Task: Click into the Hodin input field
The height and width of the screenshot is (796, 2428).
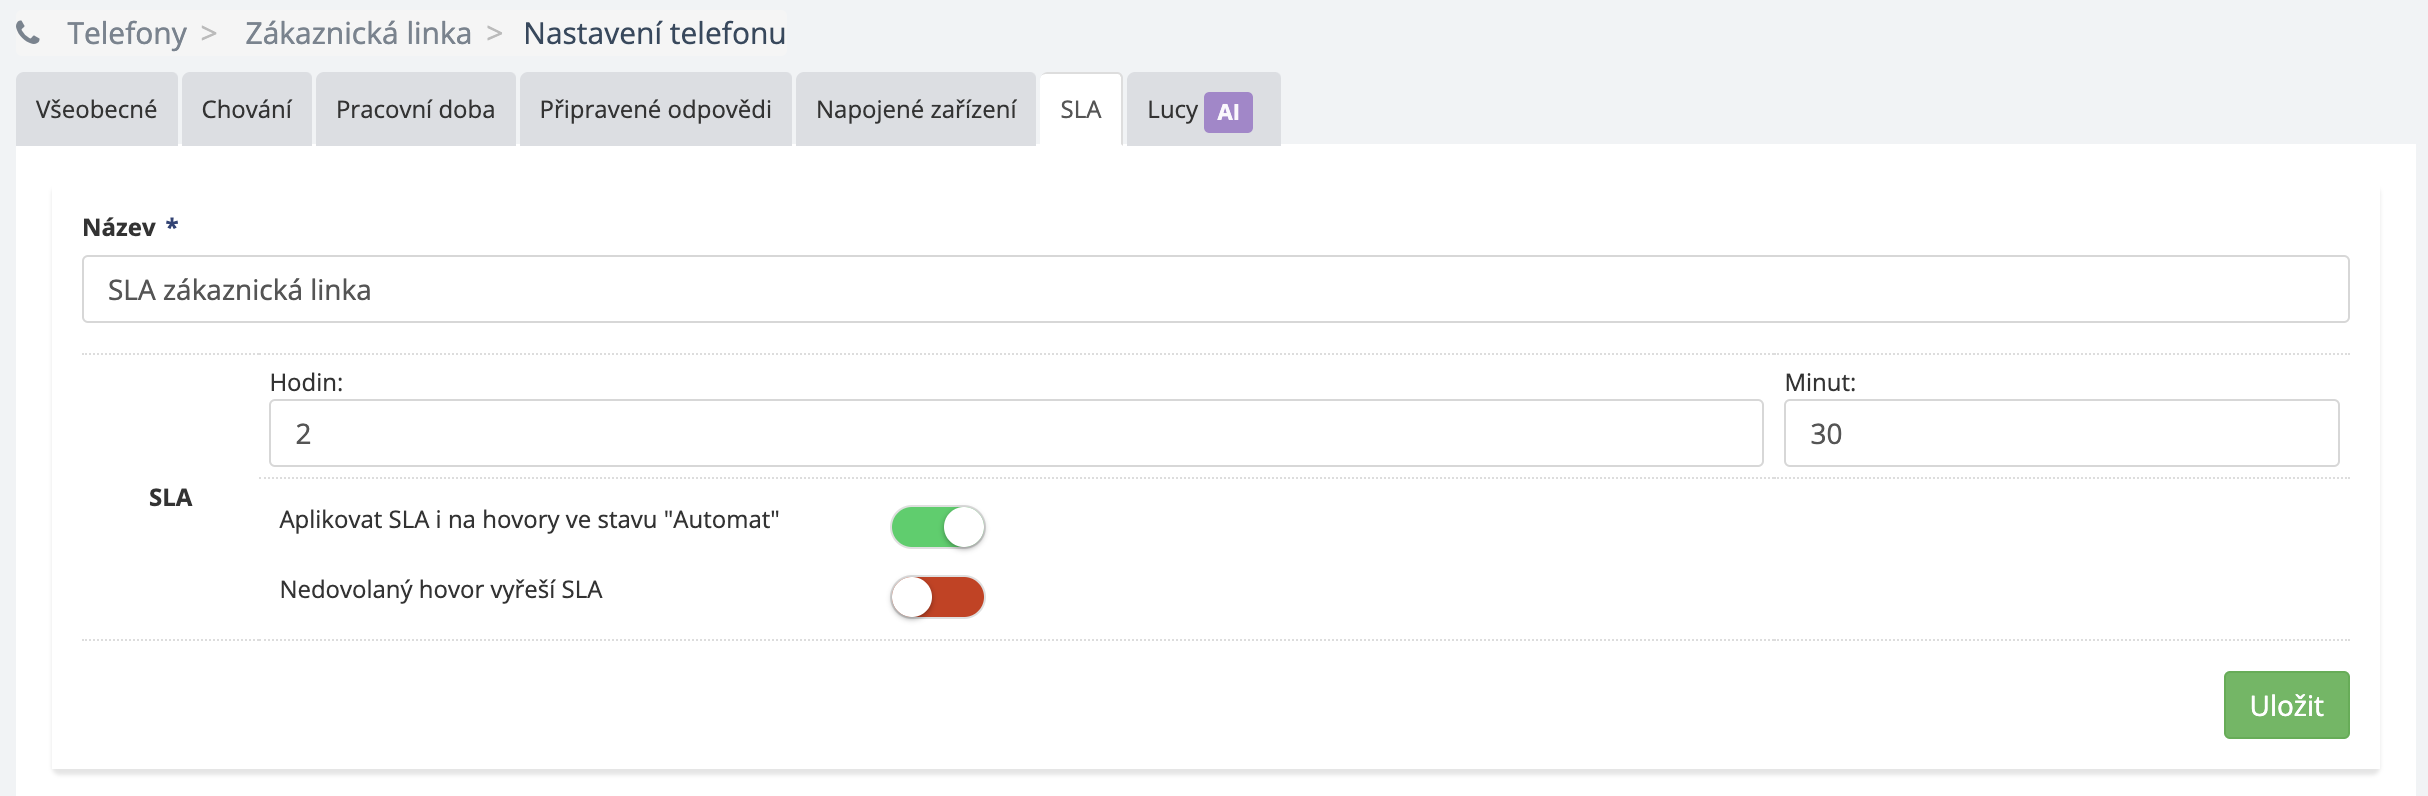Action: [x=1015, y=434]
